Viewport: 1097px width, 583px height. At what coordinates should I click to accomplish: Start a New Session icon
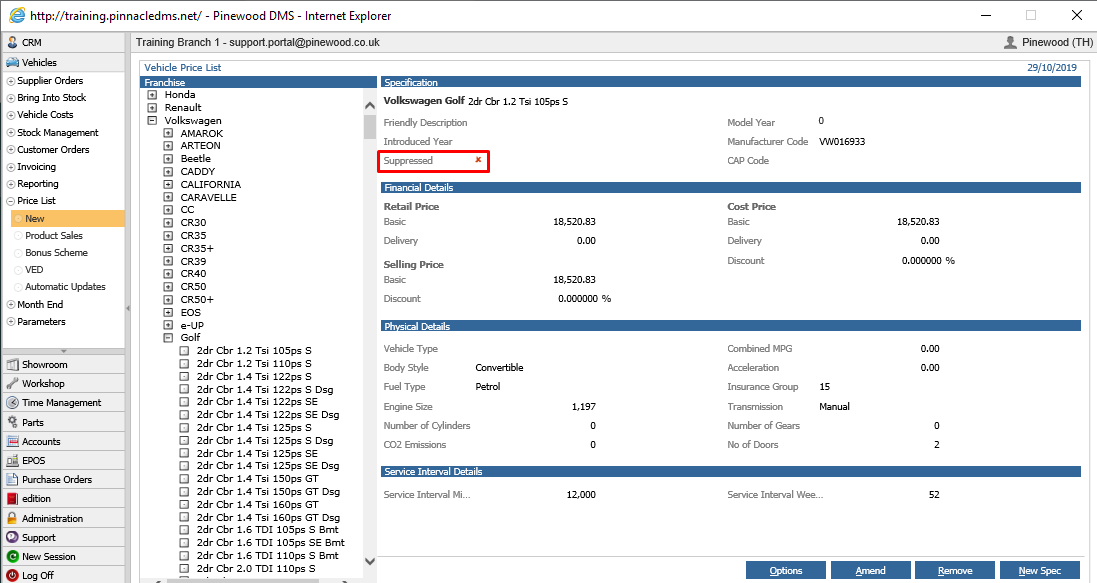(12, 556)
